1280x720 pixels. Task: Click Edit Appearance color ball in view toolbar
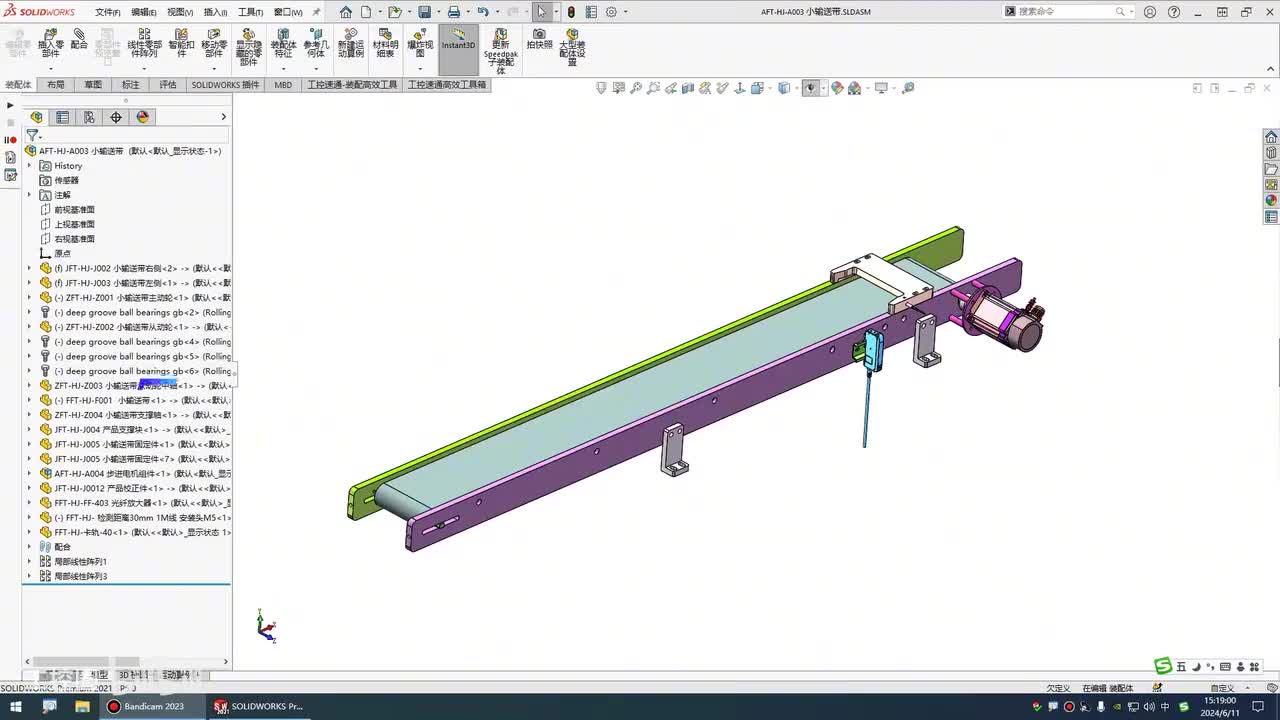pos(837,88)
